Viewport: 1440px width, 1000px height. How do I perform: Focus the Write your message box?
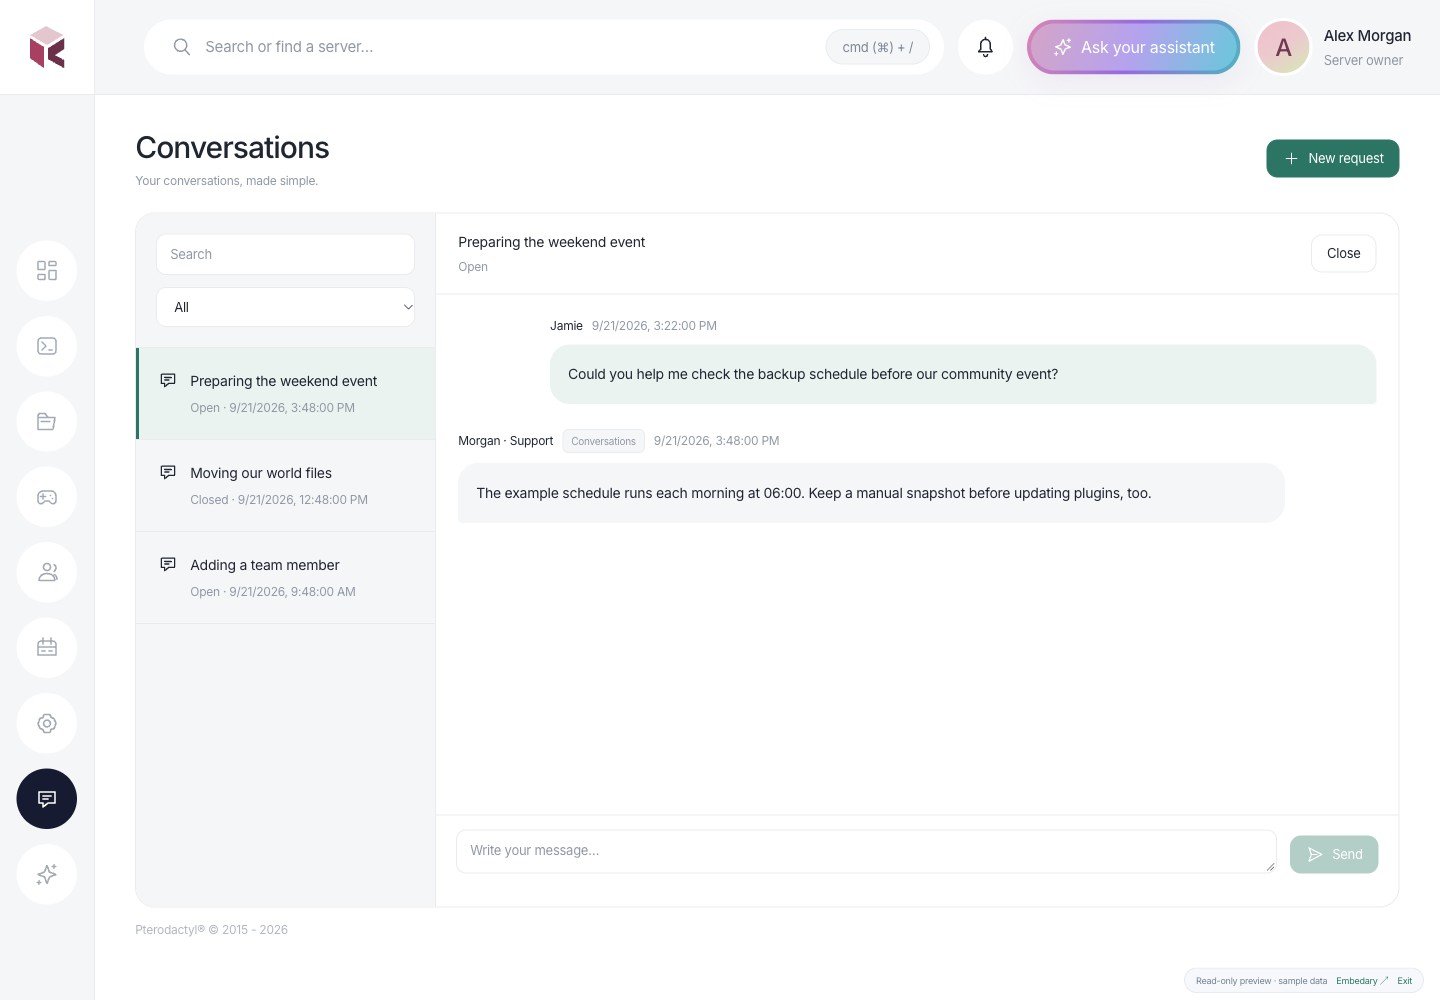[866, 851]
